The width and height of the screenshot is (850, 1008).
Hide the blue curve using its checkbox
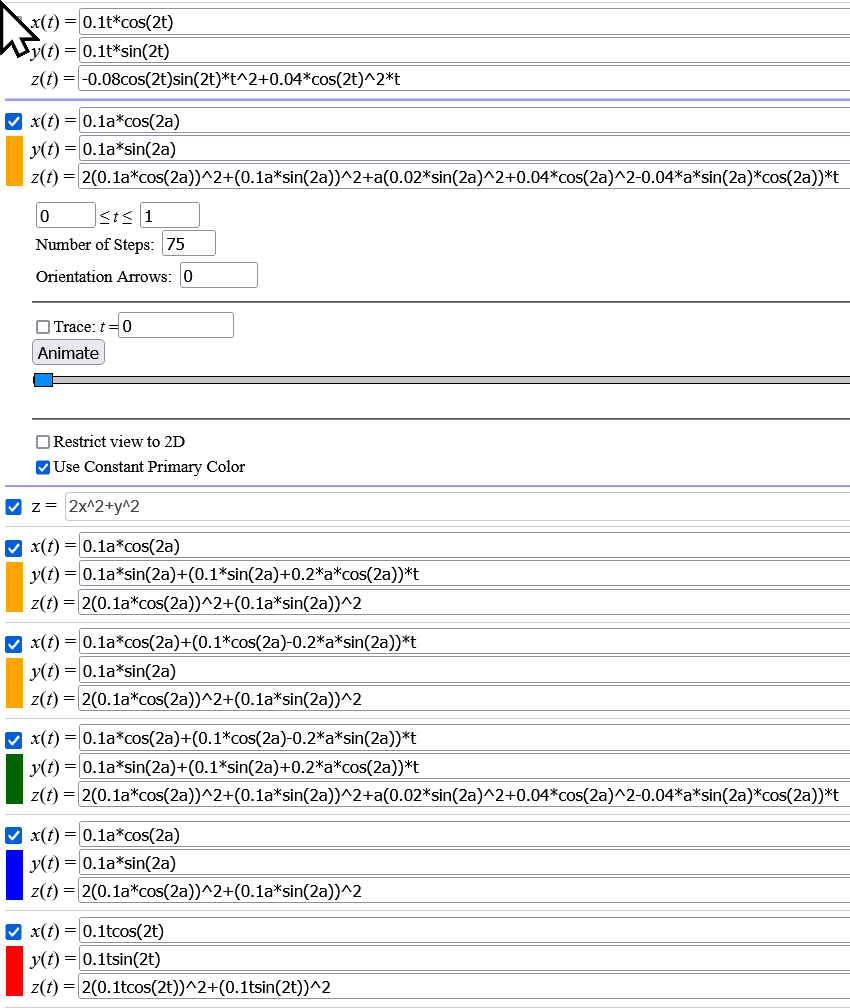tap(14, 836)
